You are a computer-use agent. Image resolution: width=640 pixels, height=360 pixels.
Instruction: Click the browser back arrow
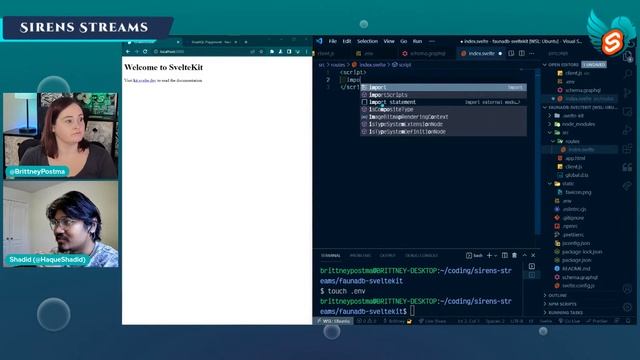tap(128, 52)
